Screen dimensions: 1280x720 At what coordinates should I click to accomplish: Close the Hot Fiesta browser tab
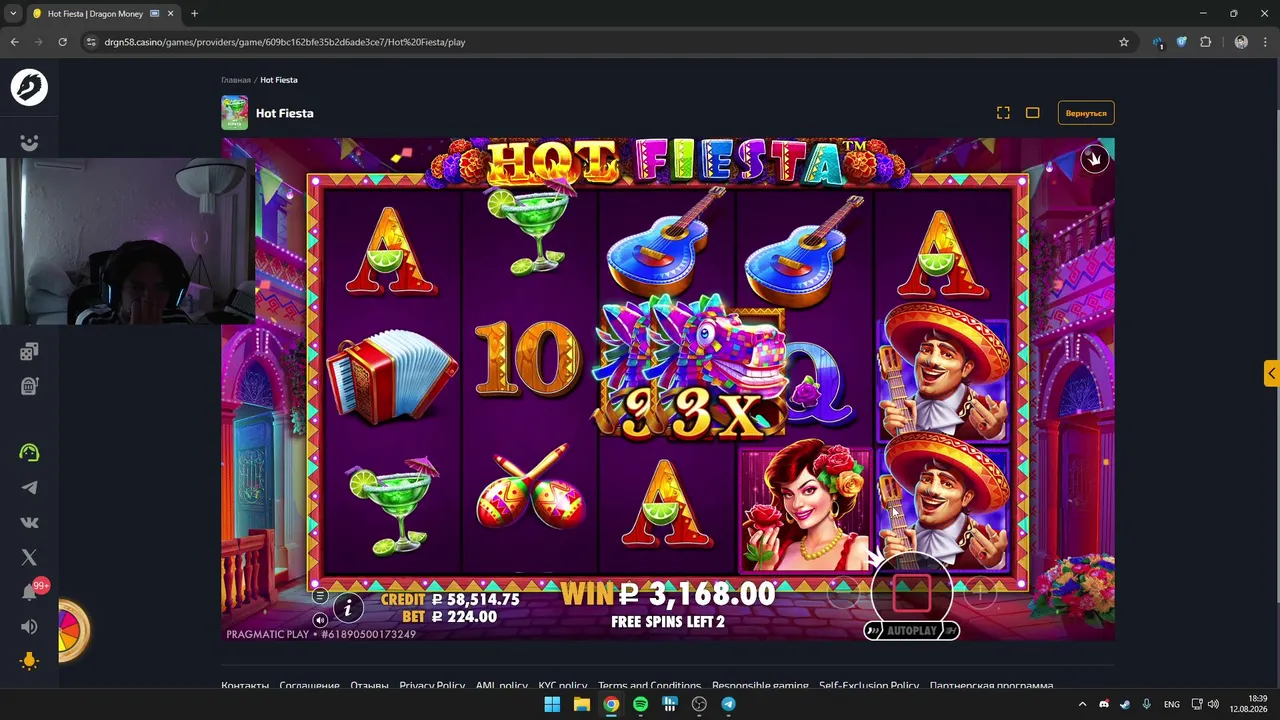pos(169,14)
